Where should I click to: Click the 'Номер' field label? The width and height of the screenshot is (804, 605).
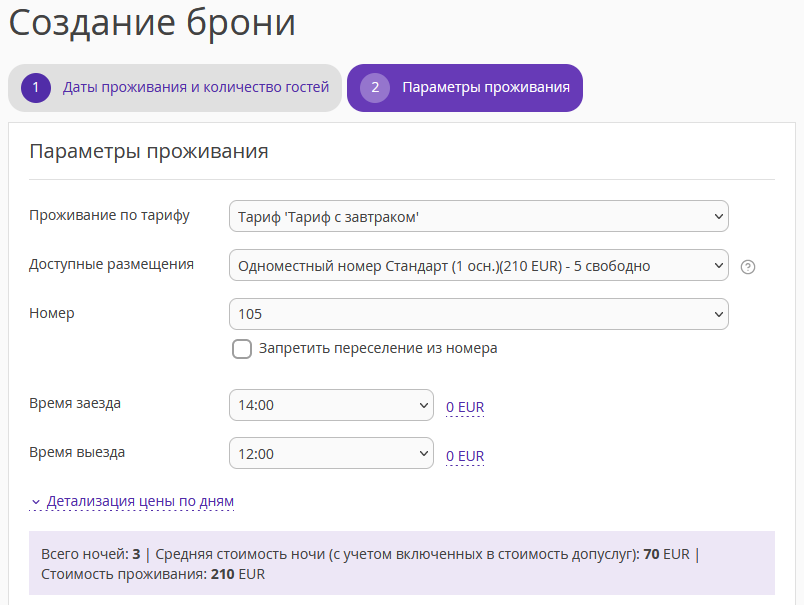point(52,313)
